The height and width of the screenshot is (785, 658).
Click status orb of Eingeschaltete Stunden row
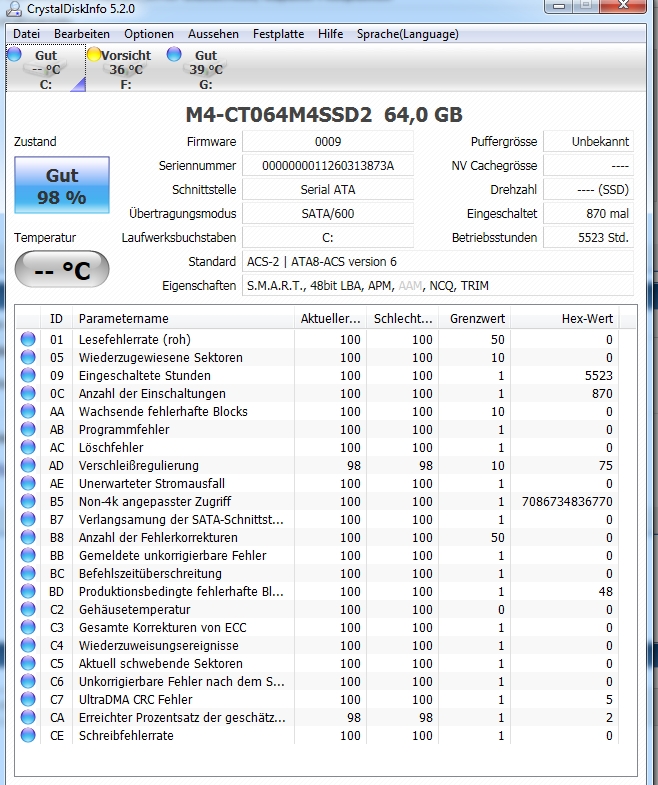(28, 375)
